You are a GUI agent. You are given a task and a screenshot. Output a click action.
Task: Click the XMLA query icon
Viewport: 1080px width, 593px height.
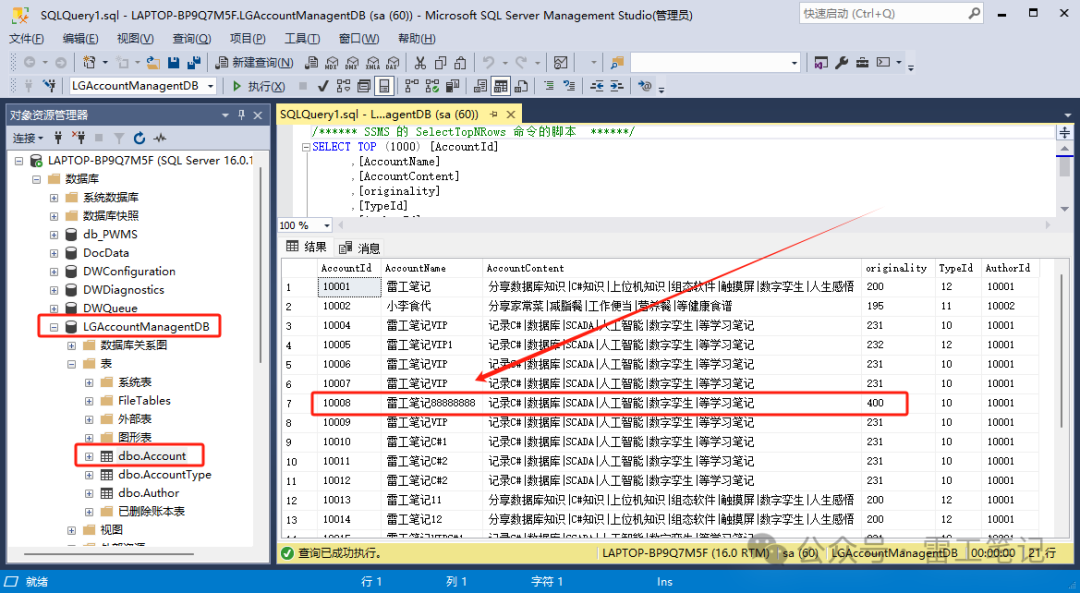pyautogui.click(x=373, y=63)
